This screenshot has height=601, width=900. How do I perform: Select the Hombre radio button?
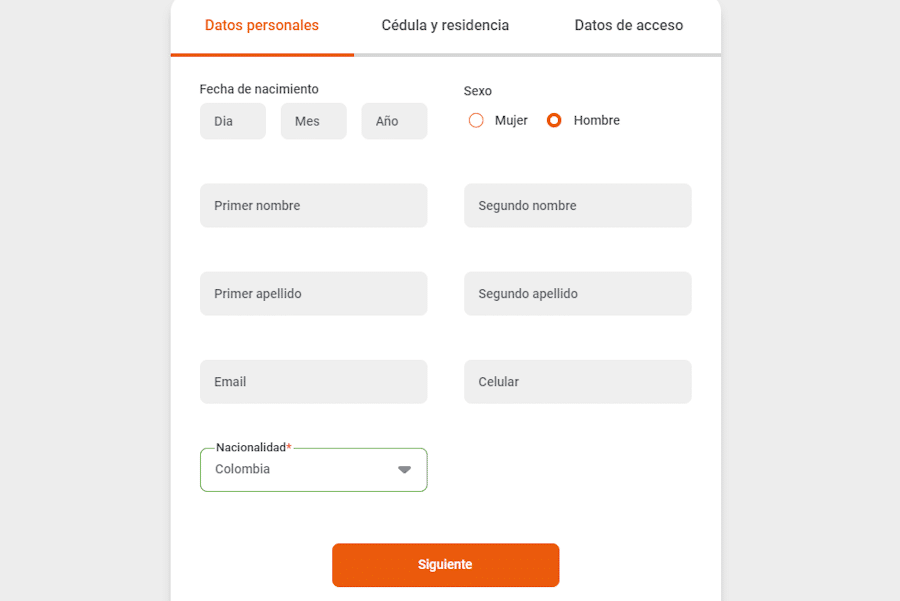coord(554,121)
